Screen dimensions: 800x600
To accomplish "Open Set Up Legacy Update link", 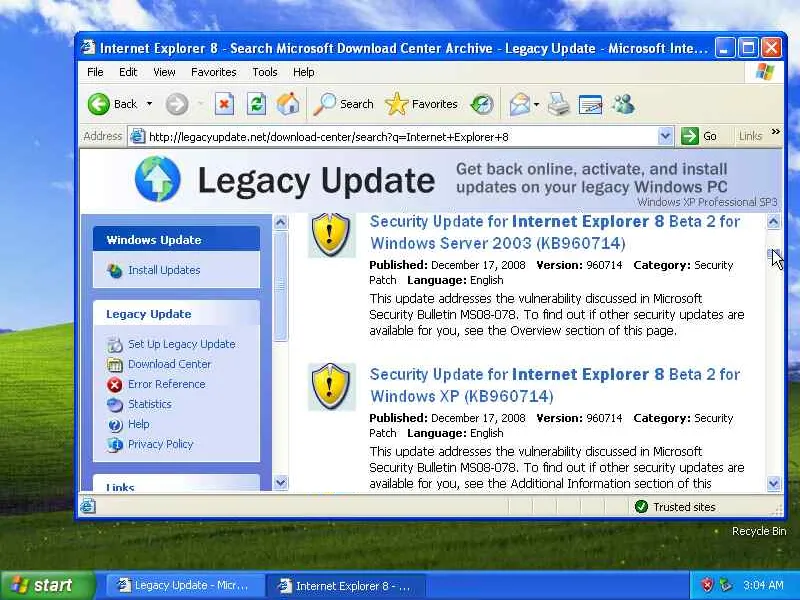I will (x=182, y=344).
